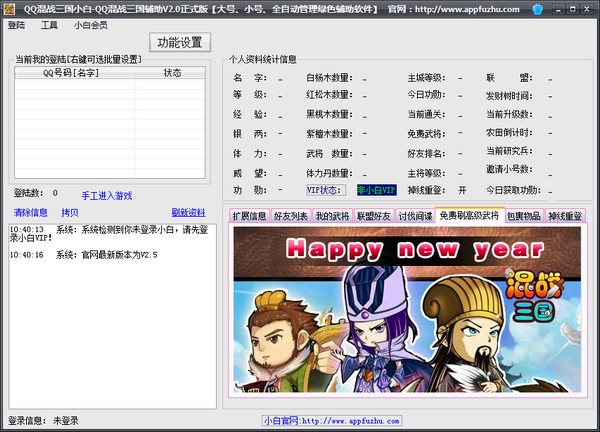The height and width of the screenshot is (432, 600).
Task: Open the 小白会员 menu
Action: 91,25
